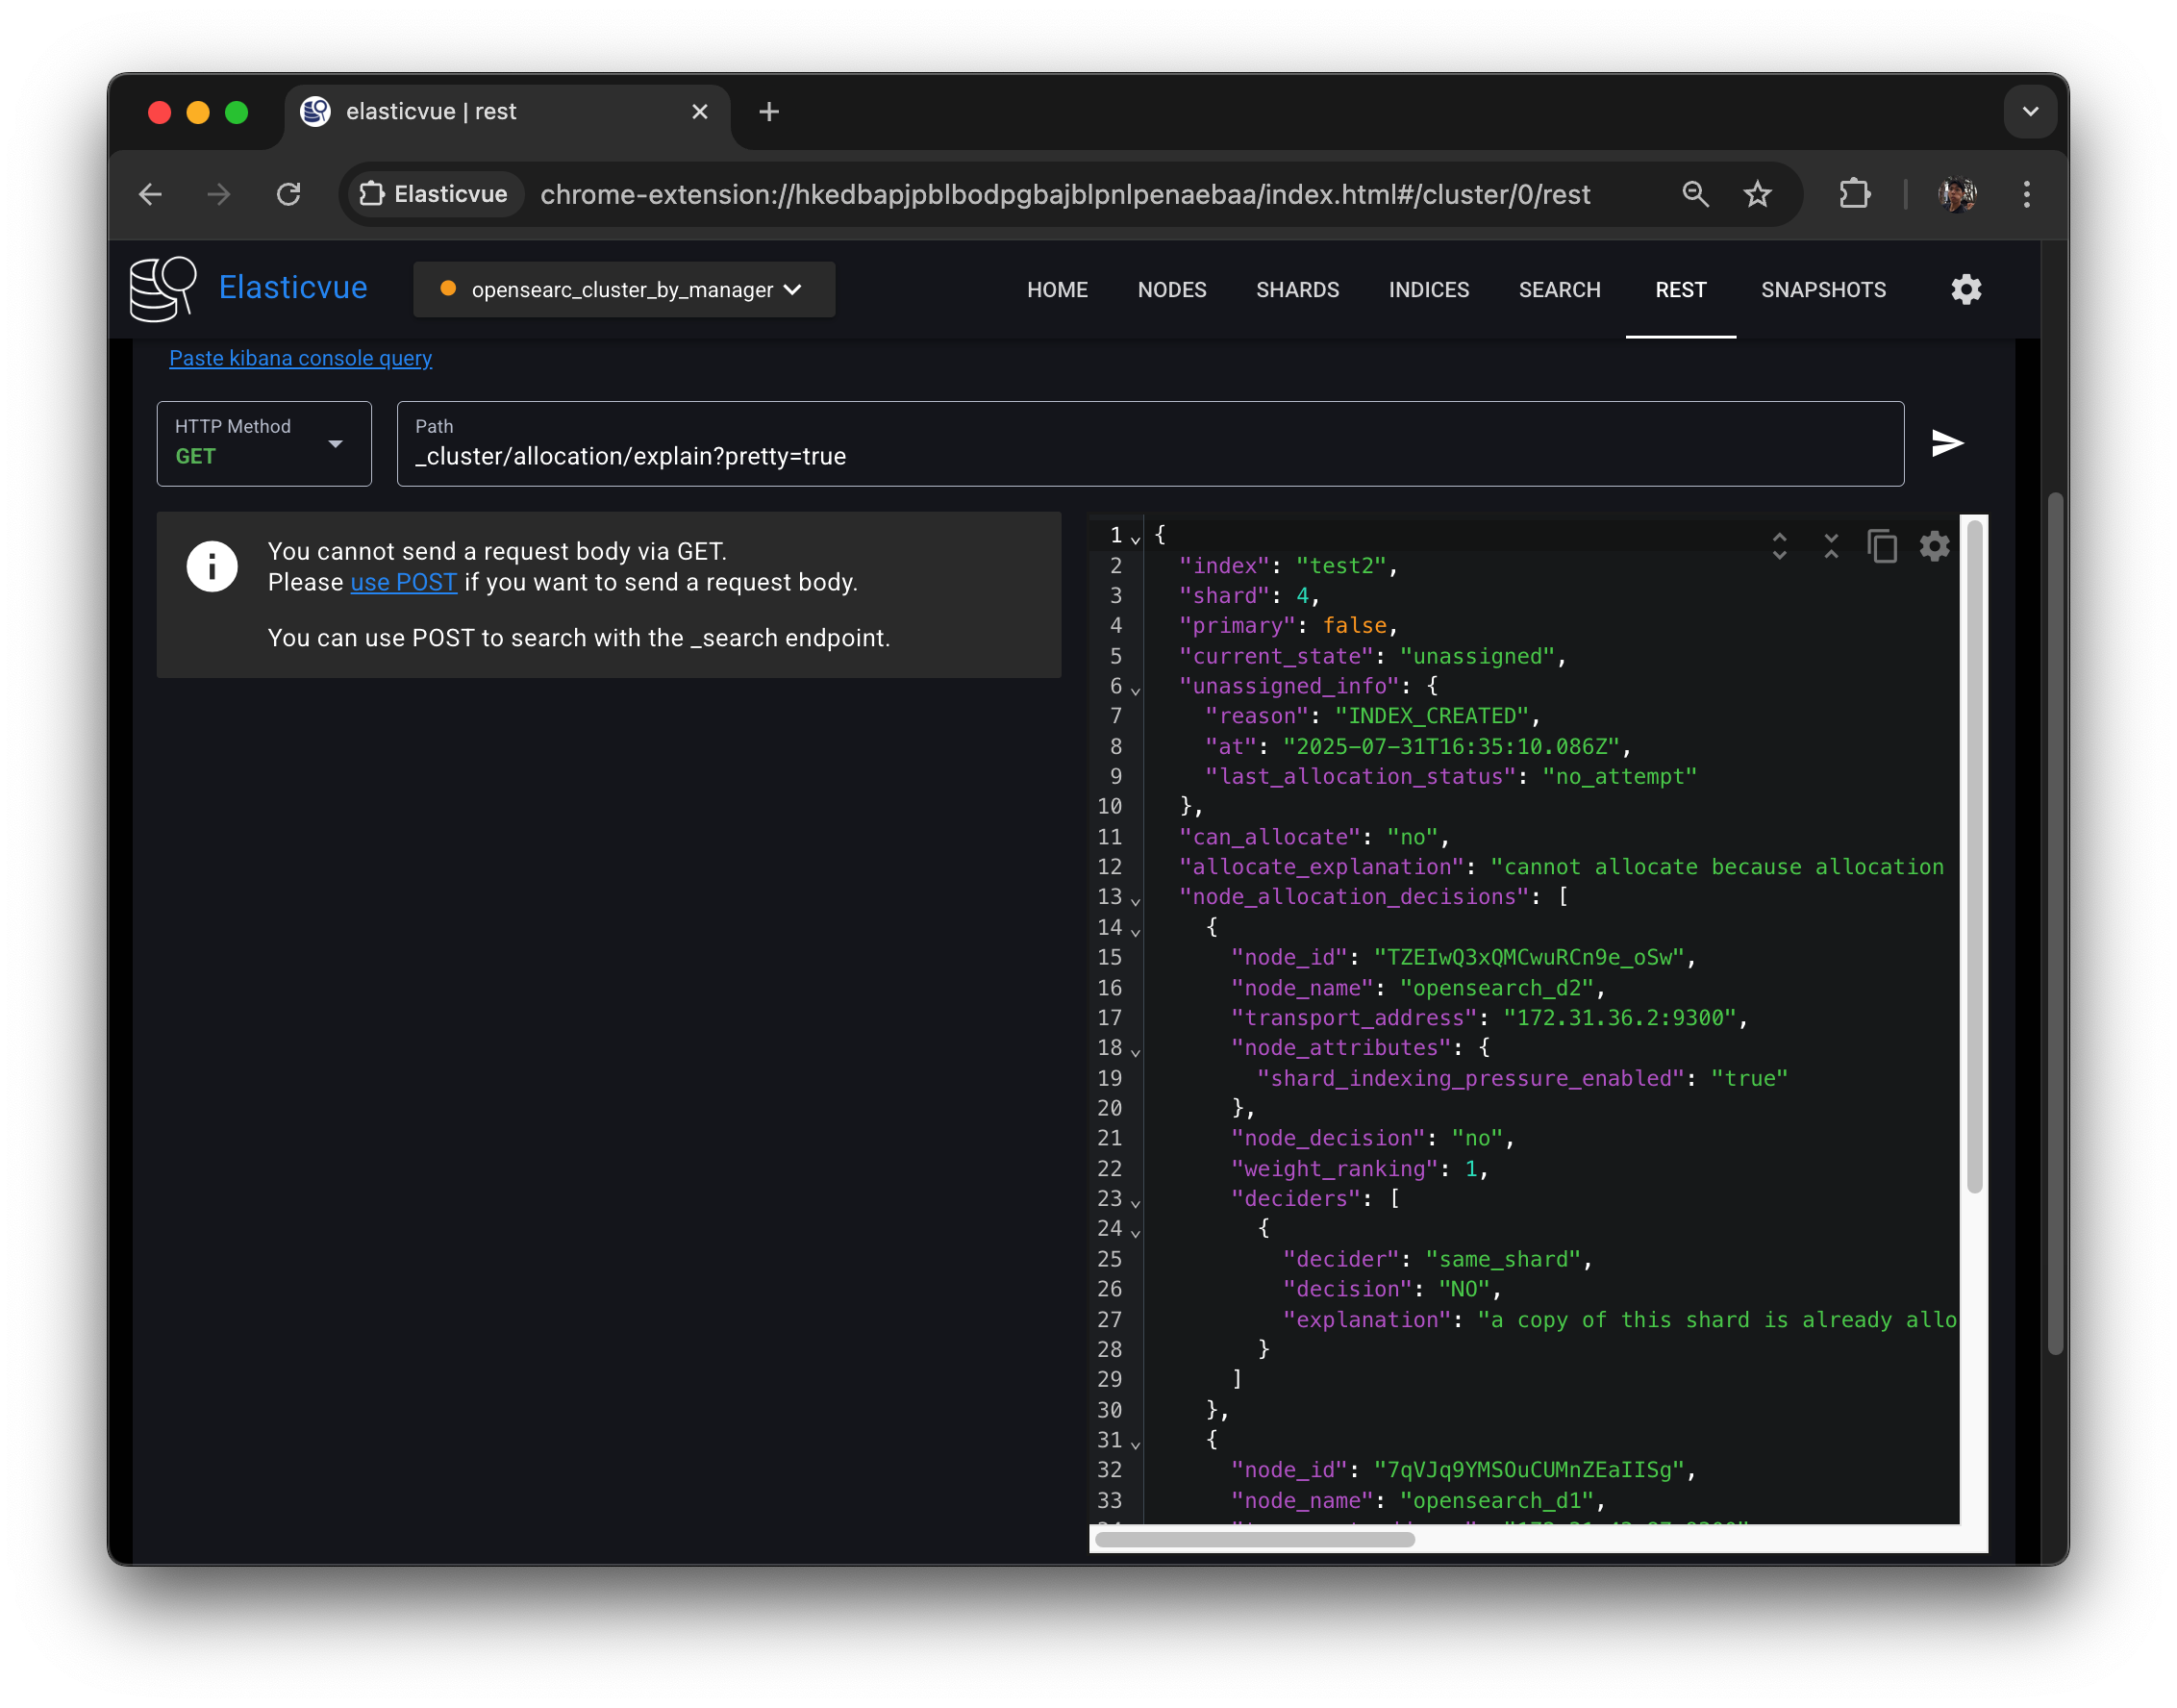Go to the INDICES tab
The width and height of the screenshot is (2177, 1708).
click(1428, 290)
